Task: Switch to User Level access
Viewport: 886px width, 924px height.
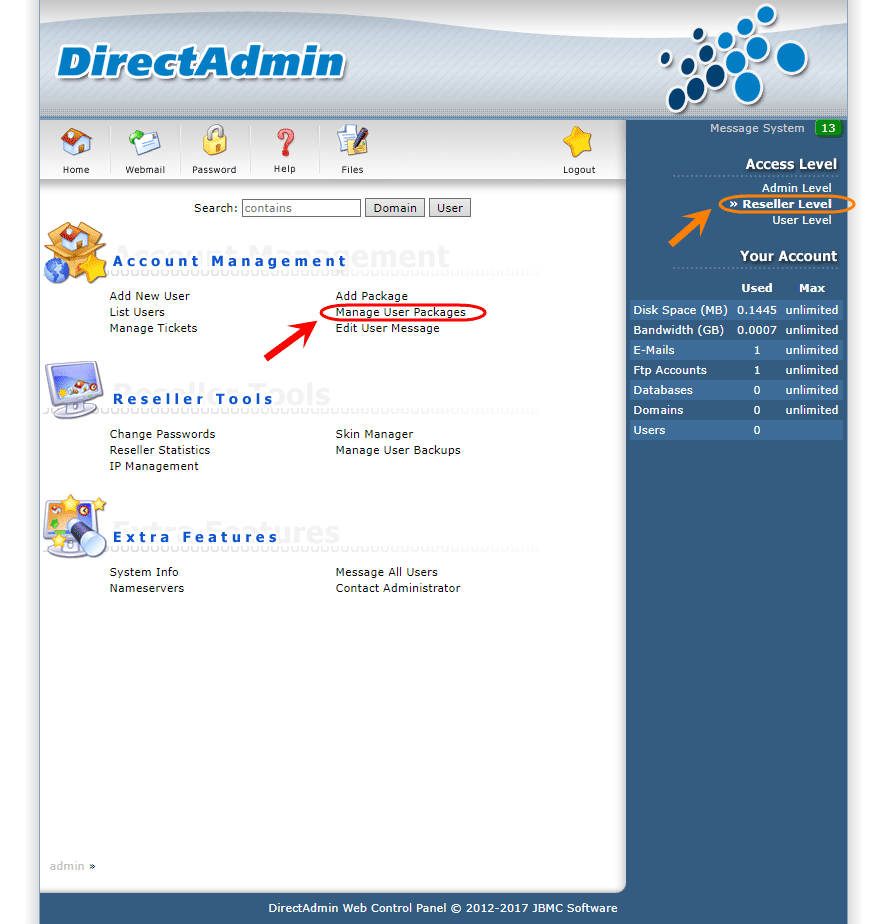Action: 802,220
